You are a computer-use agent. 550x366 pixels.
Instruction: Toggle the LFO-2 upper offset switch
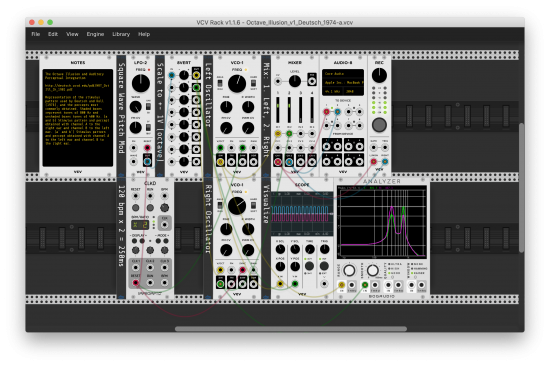[x=148, y=106]
